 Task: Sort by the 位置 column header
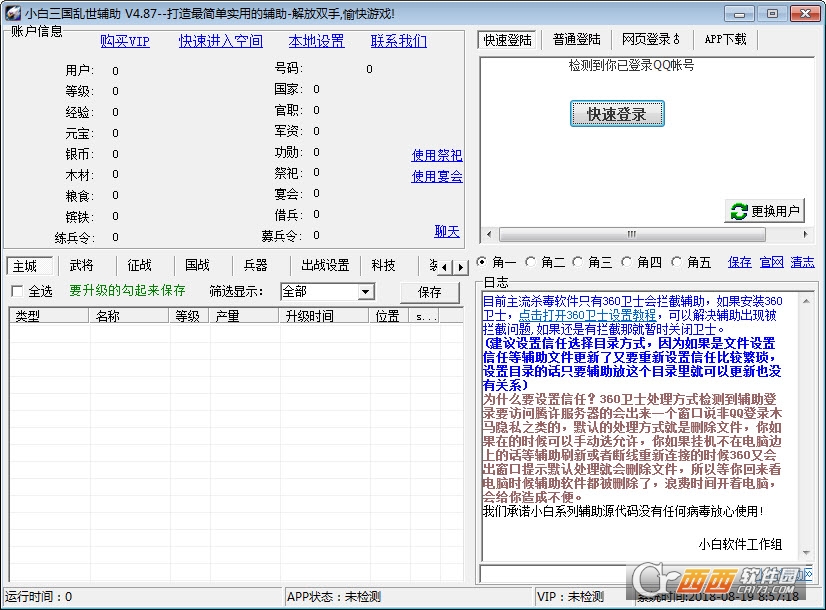[x=389, y=316]
